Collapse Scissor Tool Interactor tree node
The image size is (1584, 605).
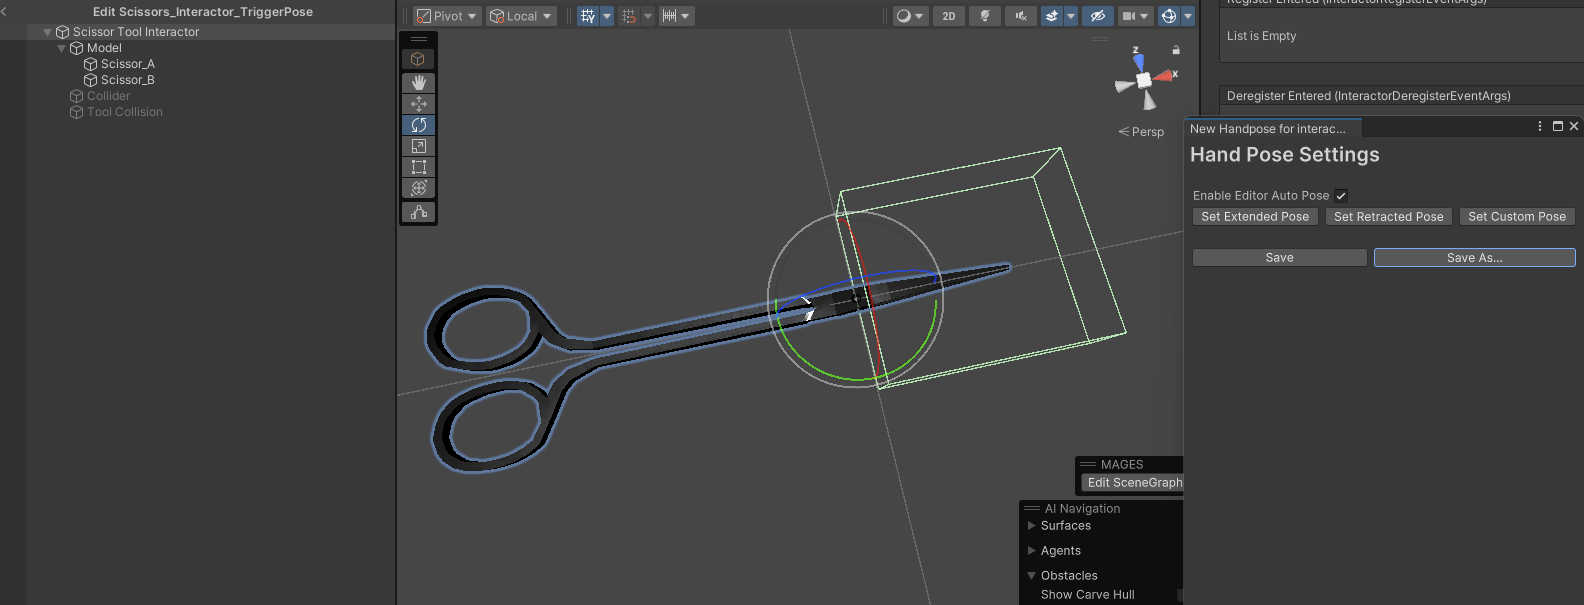tap(47, 32)
